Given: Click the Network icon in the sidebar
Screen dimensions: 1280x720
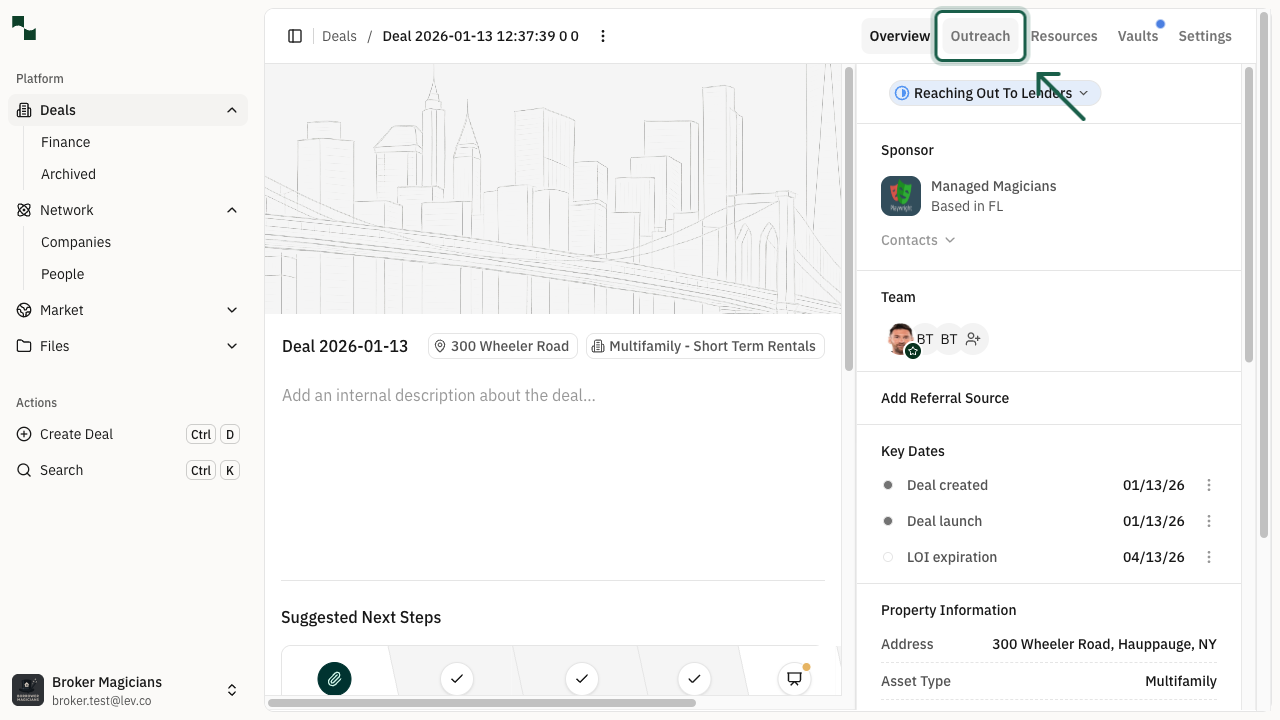Looking at the screenshot, I should (22, 210).
